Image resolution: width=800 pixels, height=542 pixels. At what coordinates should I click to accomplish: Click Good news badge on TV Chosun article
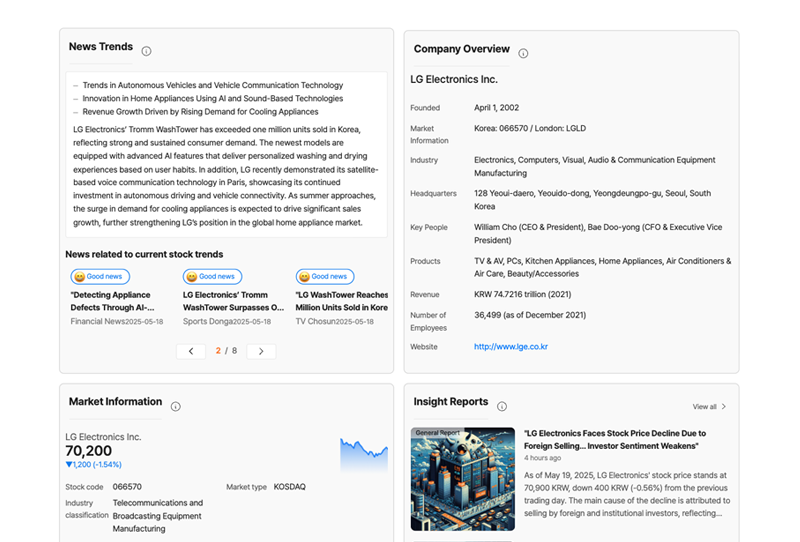(325, 277)
